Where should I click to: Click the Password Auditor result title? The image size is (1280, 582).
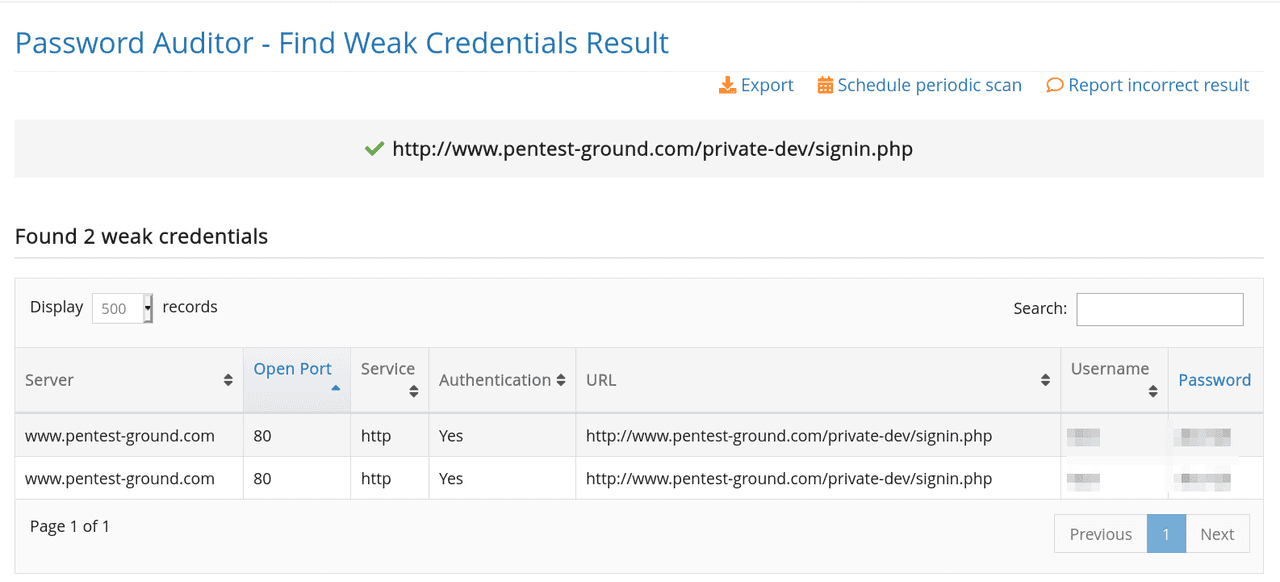(x=340, y=43)
